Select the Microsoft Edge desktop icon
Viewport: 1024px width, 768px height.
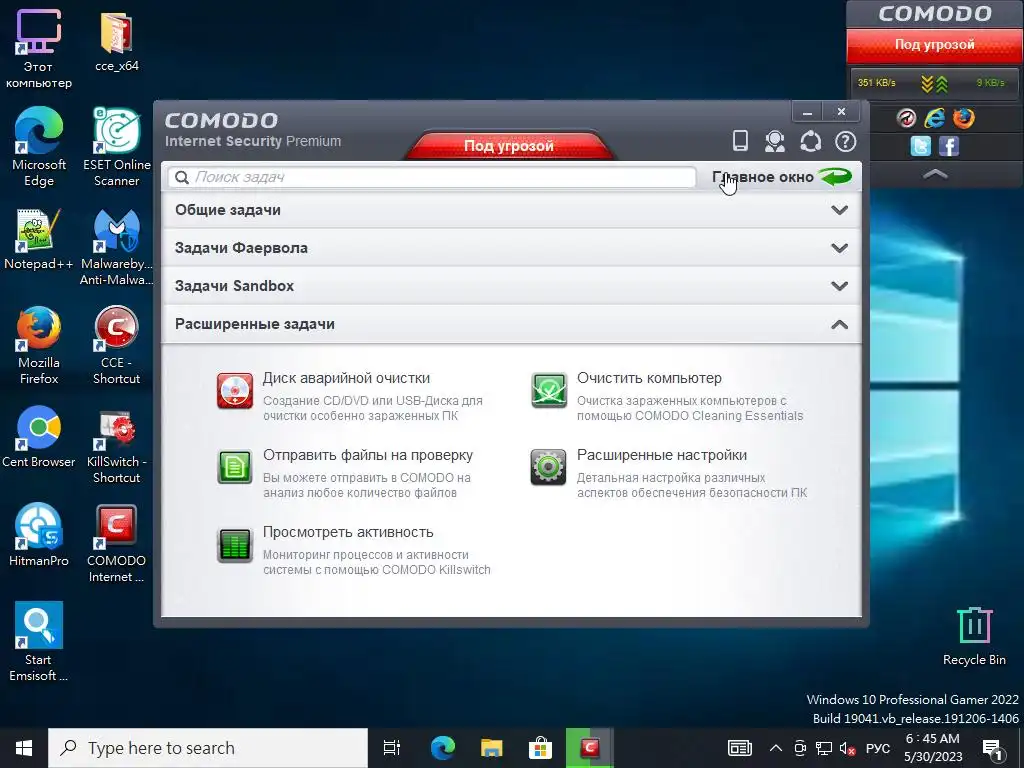(39, 148)
